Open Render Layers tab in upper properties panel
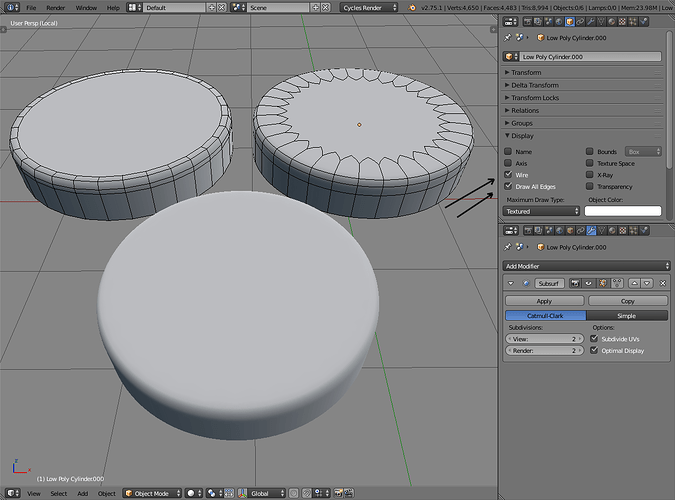 pyautogui.click(x=538, y=22)
